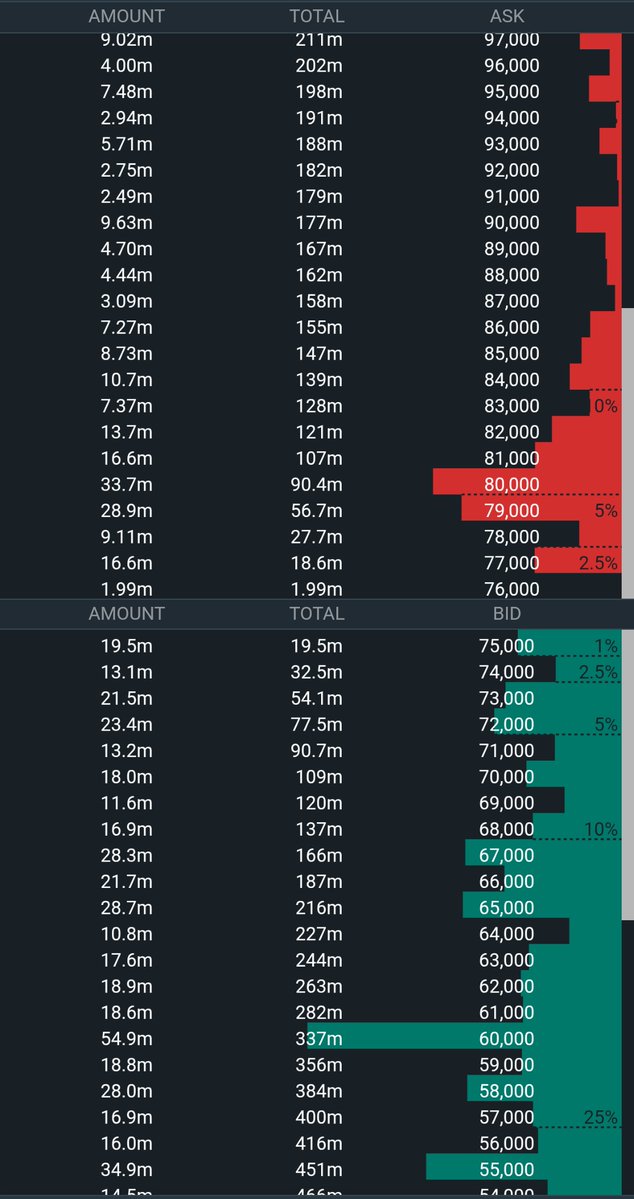Click the 70,000 bid price
Screen dimensions: 634x1199
pos(506,777)
